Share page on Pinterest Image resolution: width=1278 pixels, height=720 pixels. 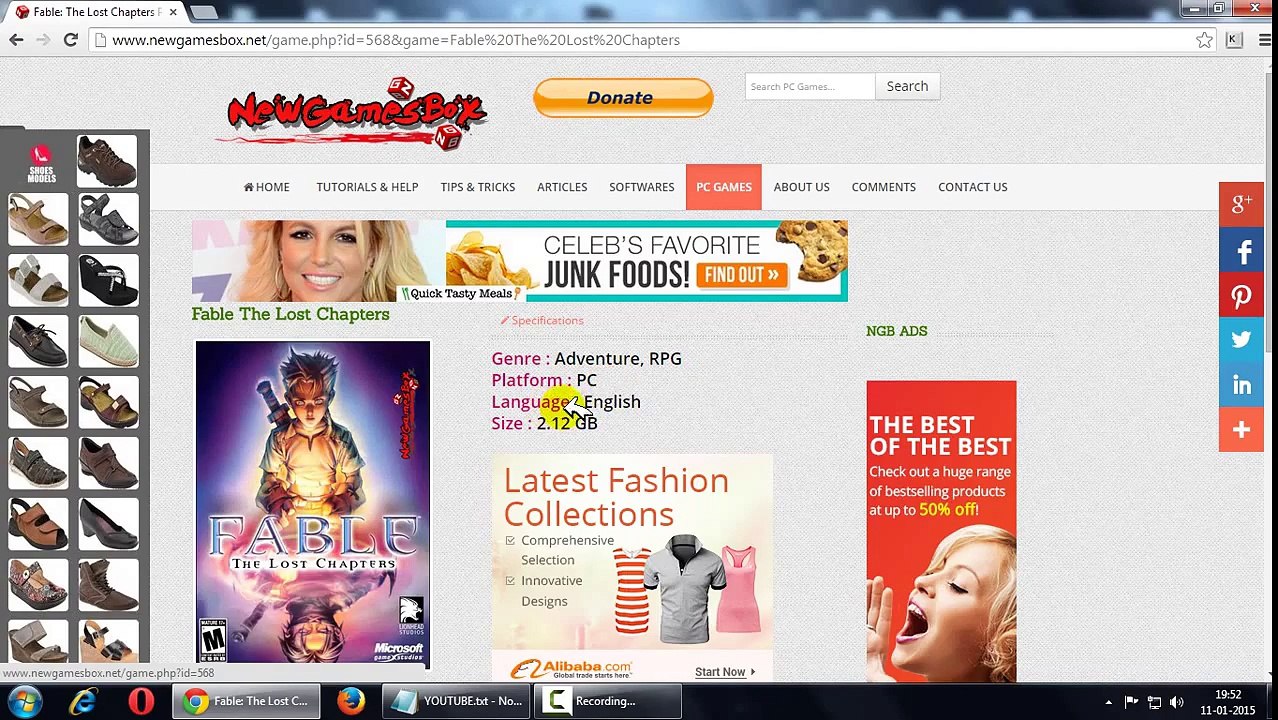pyautogui.click(x=1241, y=296)
